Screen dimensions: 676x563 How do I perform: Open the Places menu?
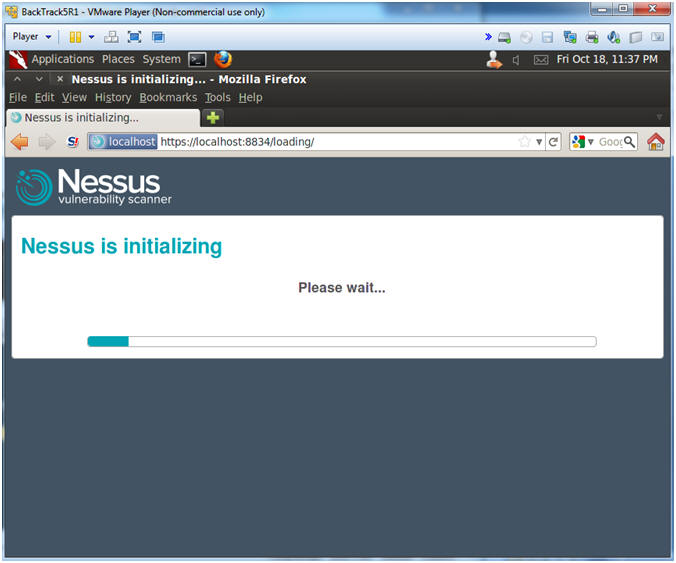pyautogui.click(x=118, y=59)
